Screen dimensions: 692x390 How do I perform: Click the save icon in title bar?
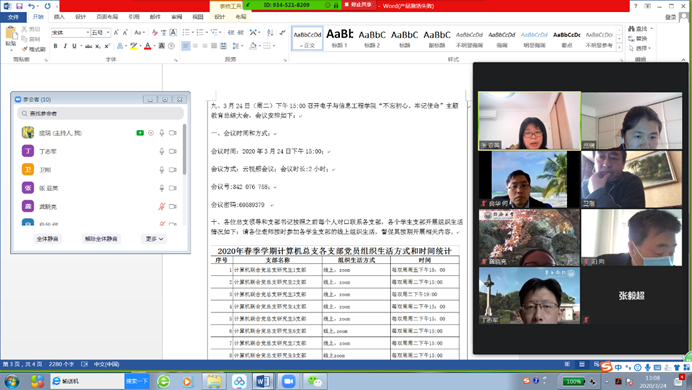coord(19,6)
